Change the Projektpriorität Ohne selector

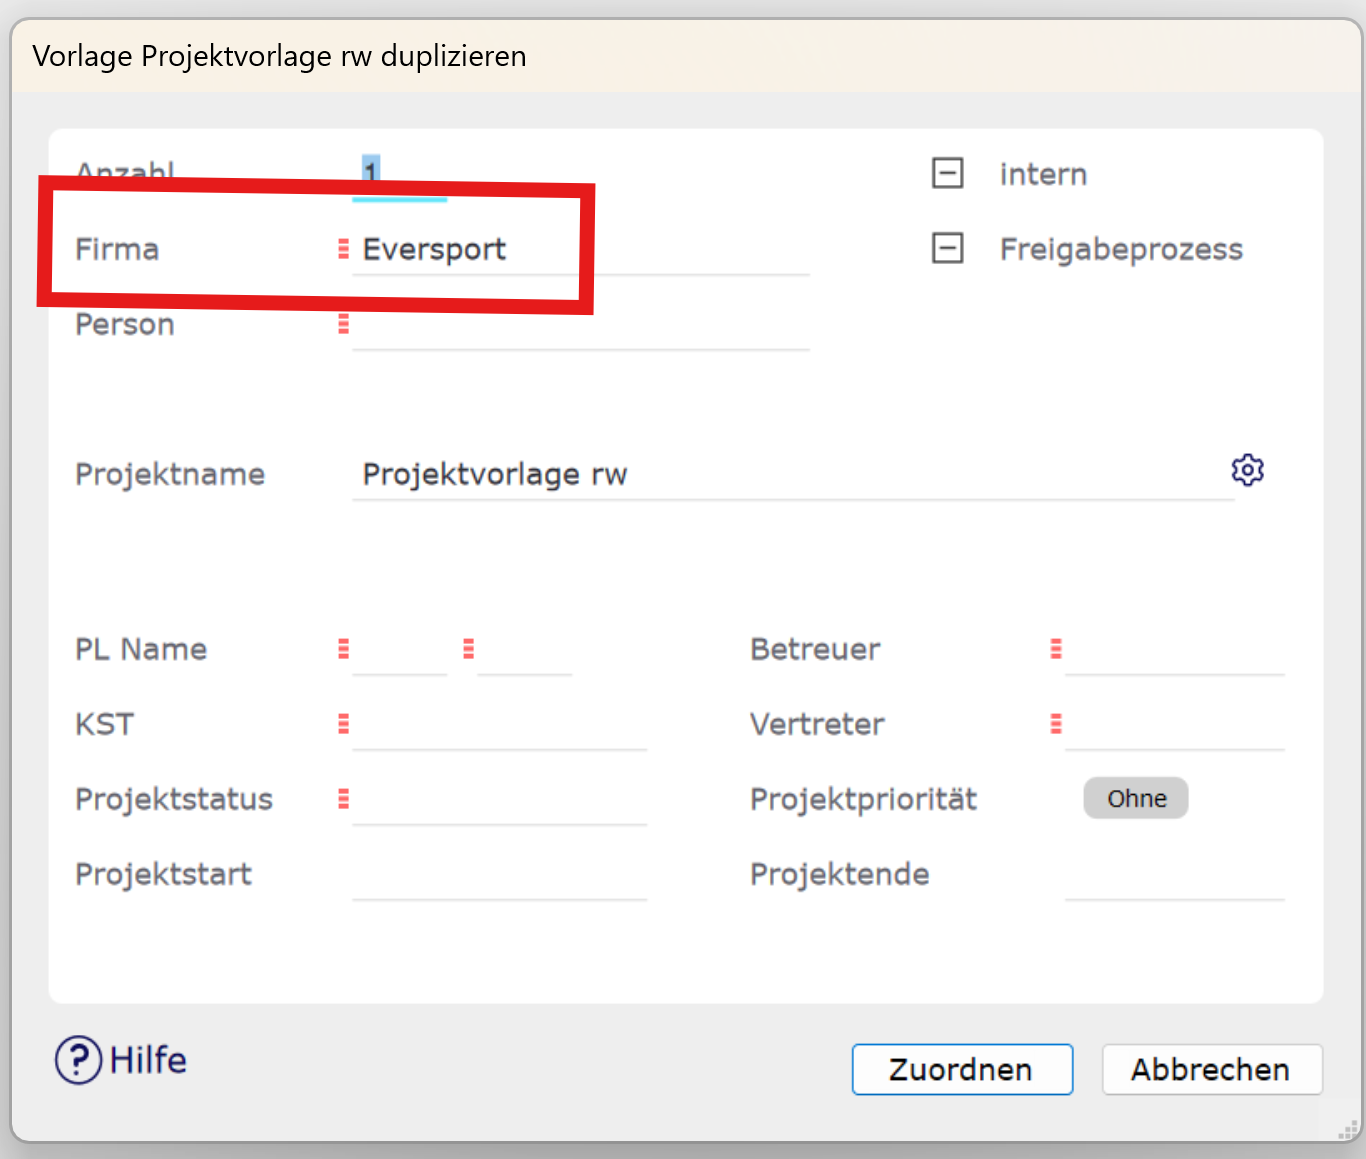1136,798
